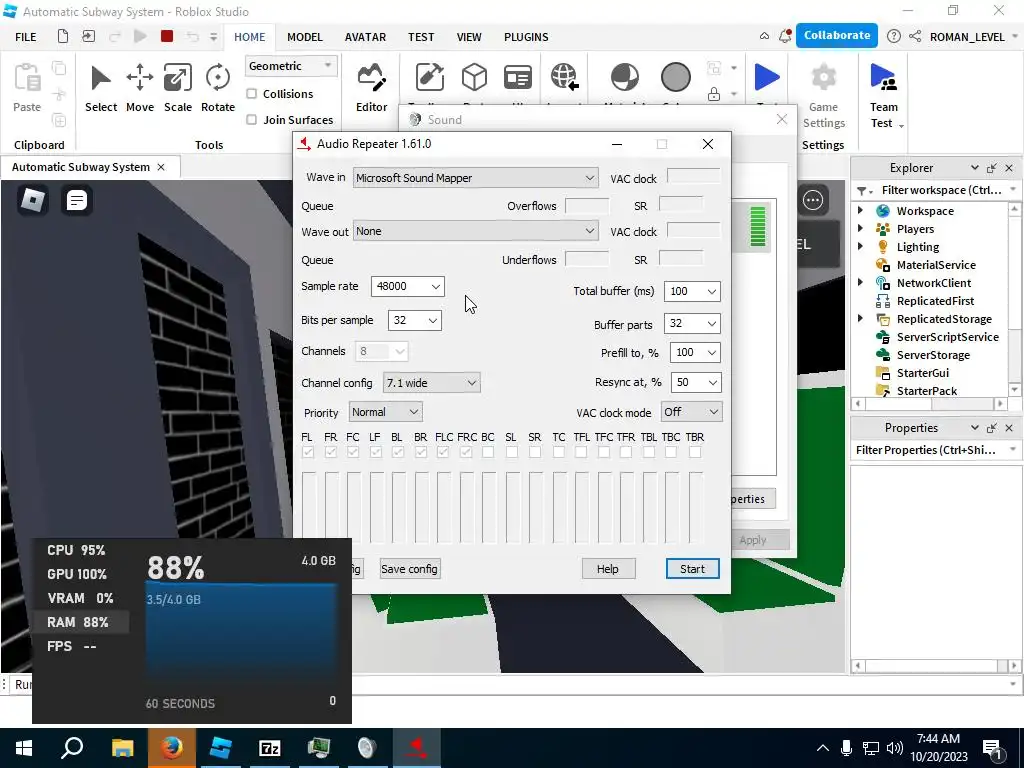This screenshot has height=768, width=1024.
Task: Toggle the SL channel checkbox
Action: tap(511, 452)
